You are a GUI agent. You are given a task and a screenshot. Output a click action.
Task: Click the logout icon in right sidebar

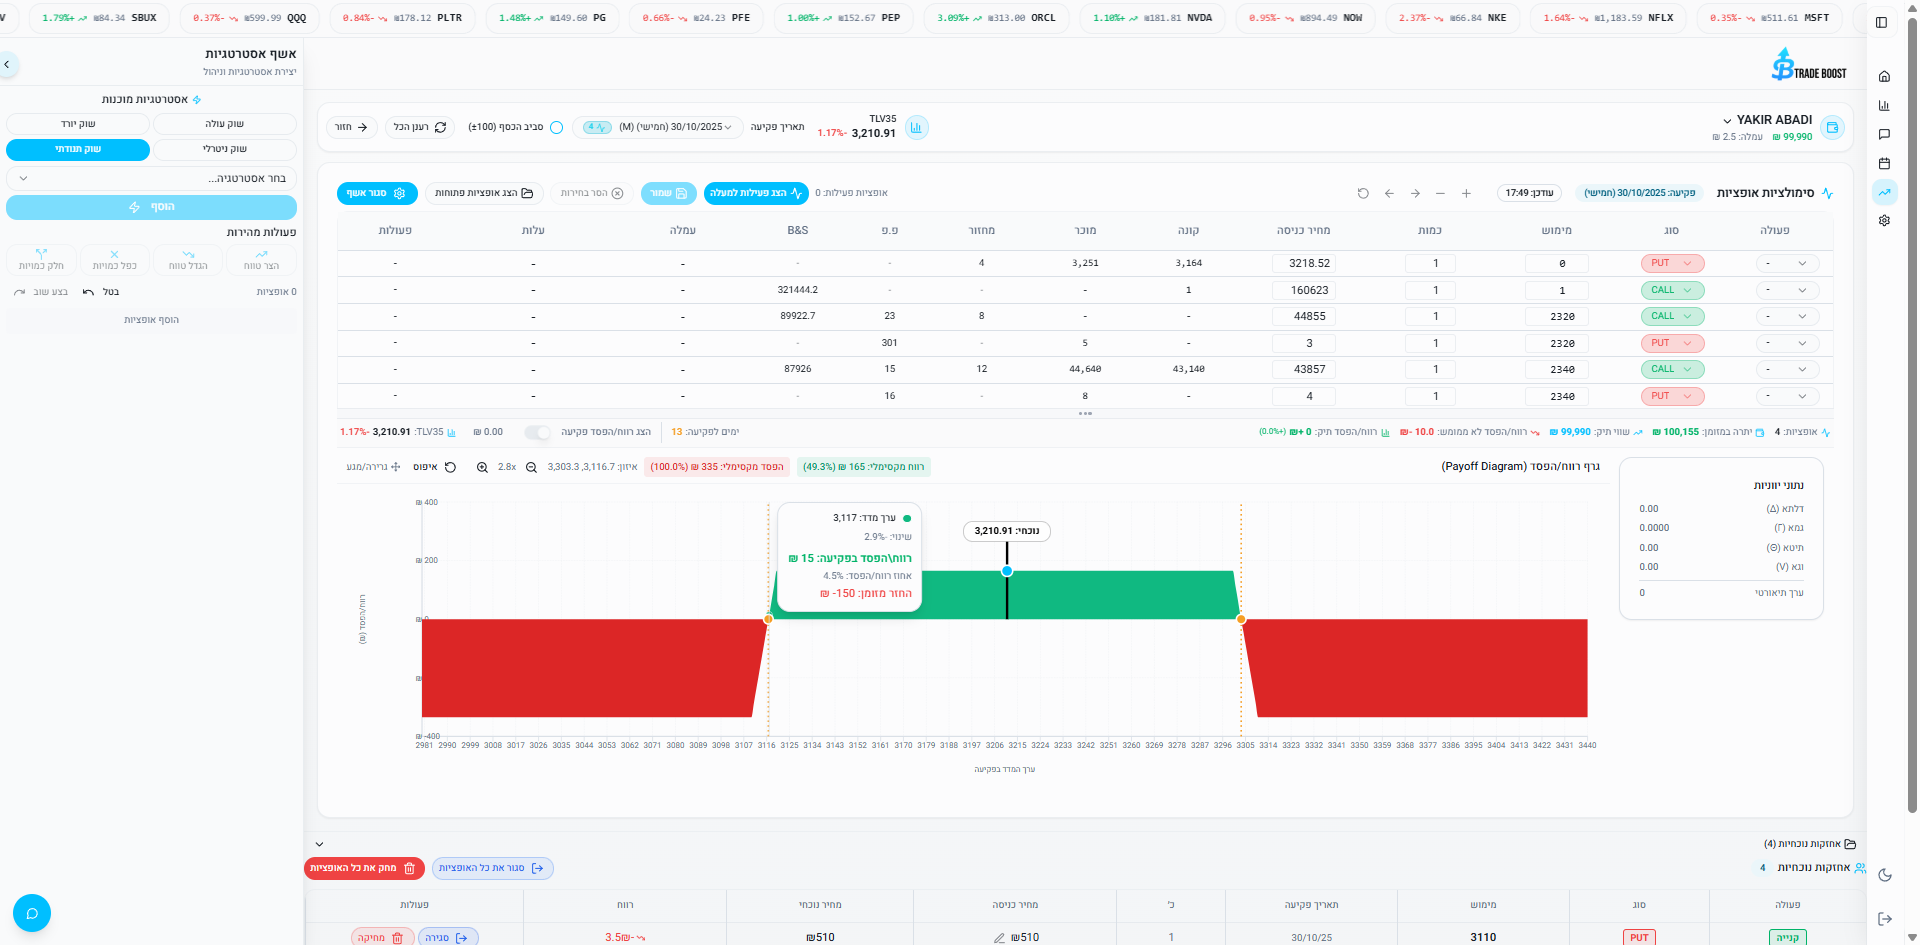pos(1885,919)
